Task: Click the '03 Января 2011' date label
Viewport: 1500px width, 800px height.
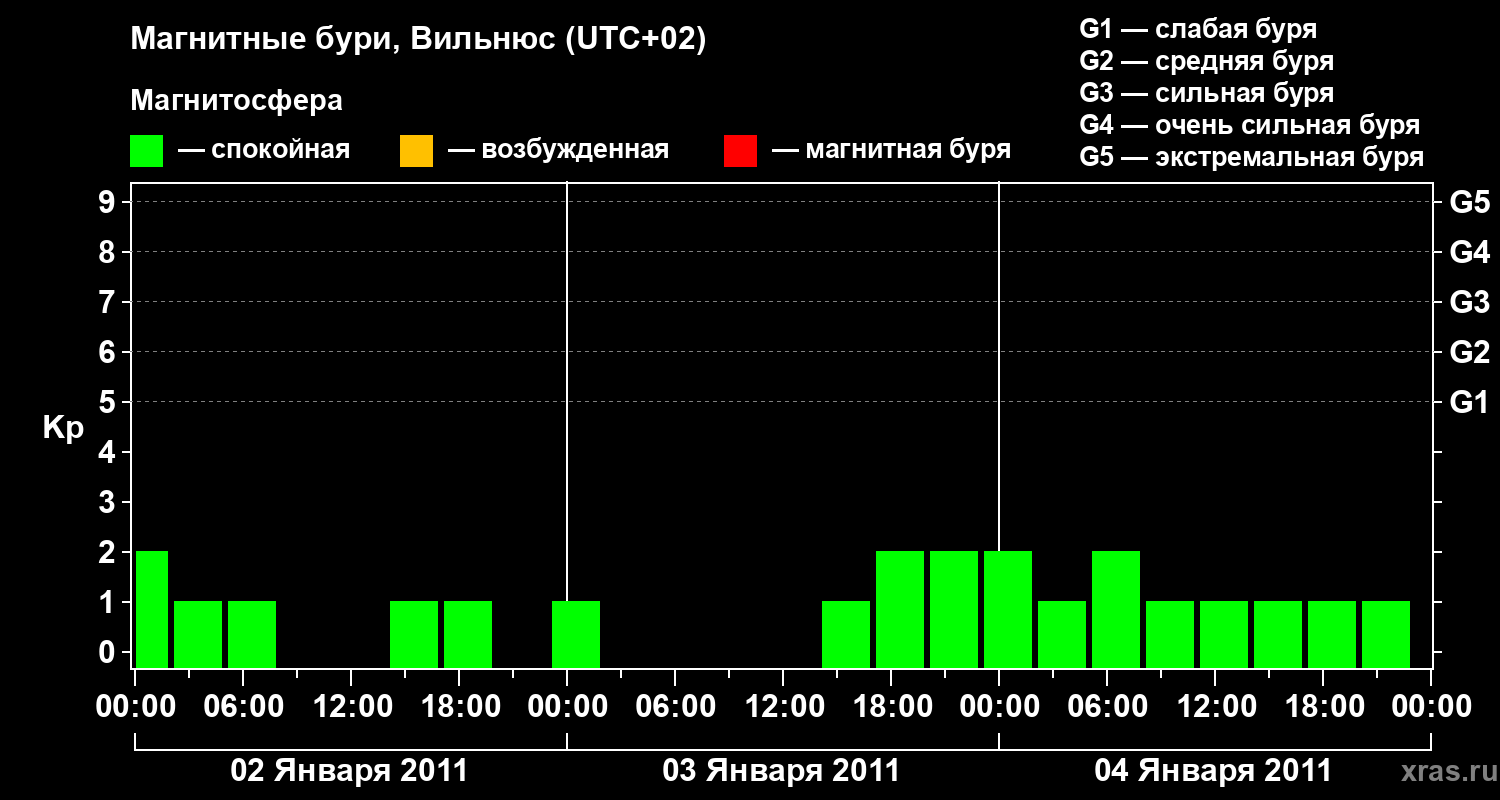Action: [x=781, y=771]
